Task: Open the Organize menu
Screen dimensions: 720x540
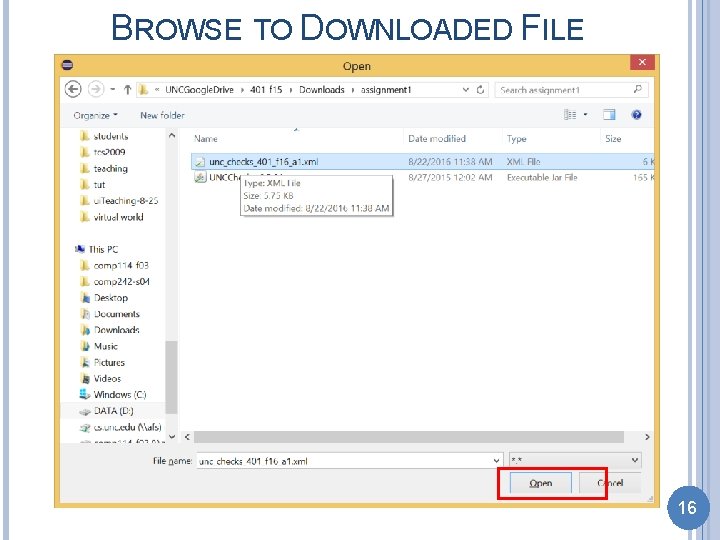Action: tap(96, 115)
